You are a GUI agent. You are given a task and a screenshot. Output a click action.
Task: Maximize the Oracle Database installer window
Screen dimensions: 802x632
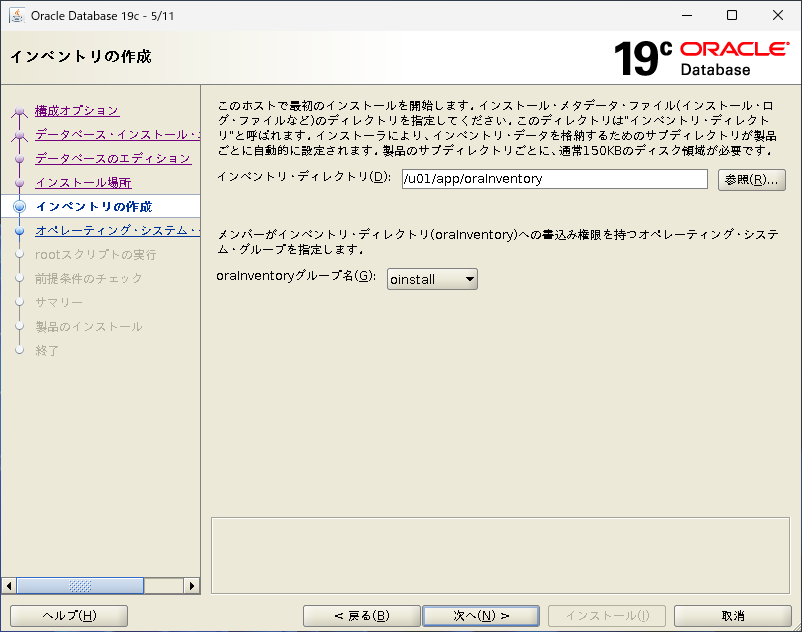(x=732, y=15)
